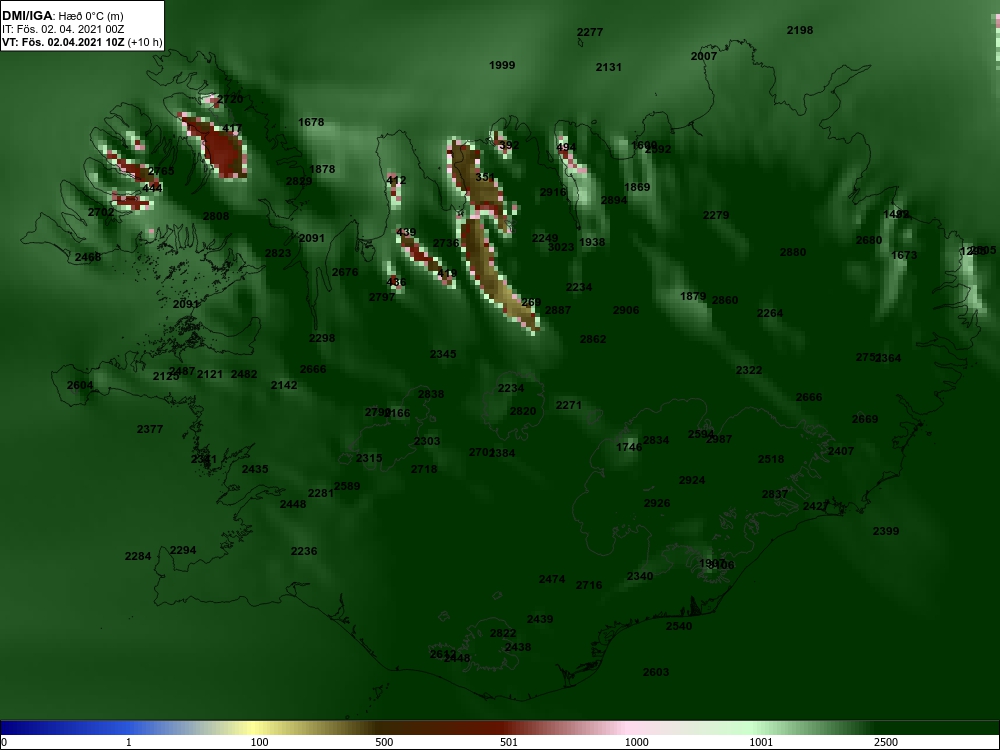This screenshot has height=750, width=1000.
Task: Click the number 2377
Action: [x=150, y=429]
